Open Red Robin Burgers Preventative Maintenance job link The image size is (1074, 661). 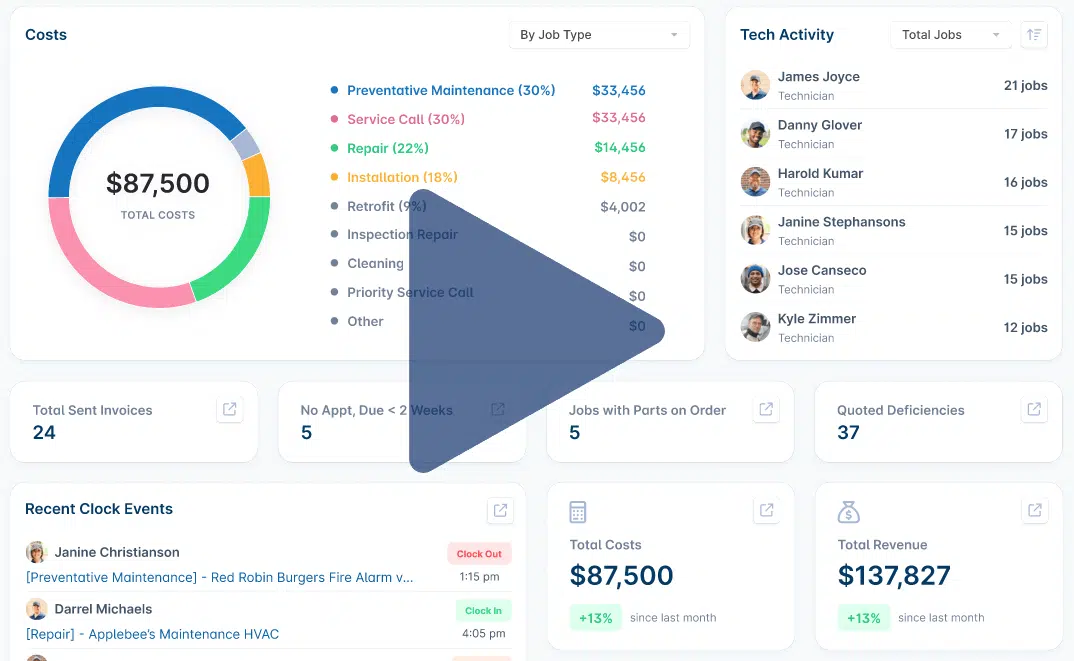pos(219,577)
